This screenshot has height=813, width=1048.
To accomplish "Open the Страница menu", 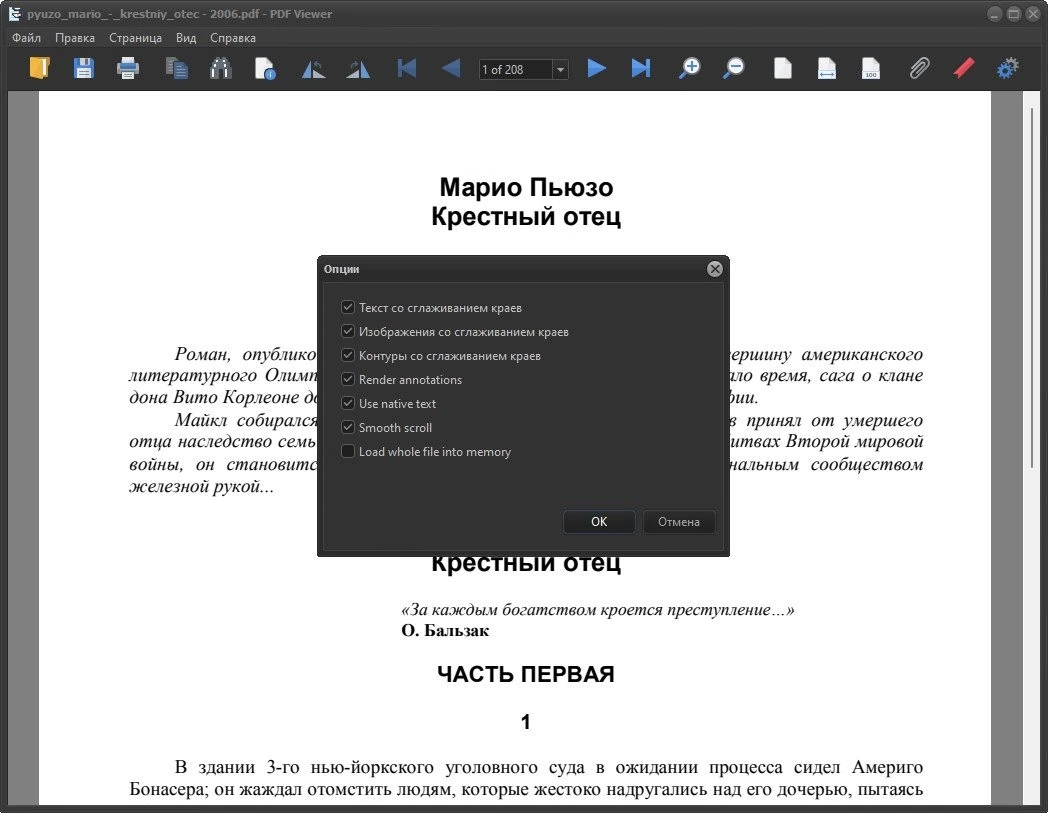I will [135, 38].
